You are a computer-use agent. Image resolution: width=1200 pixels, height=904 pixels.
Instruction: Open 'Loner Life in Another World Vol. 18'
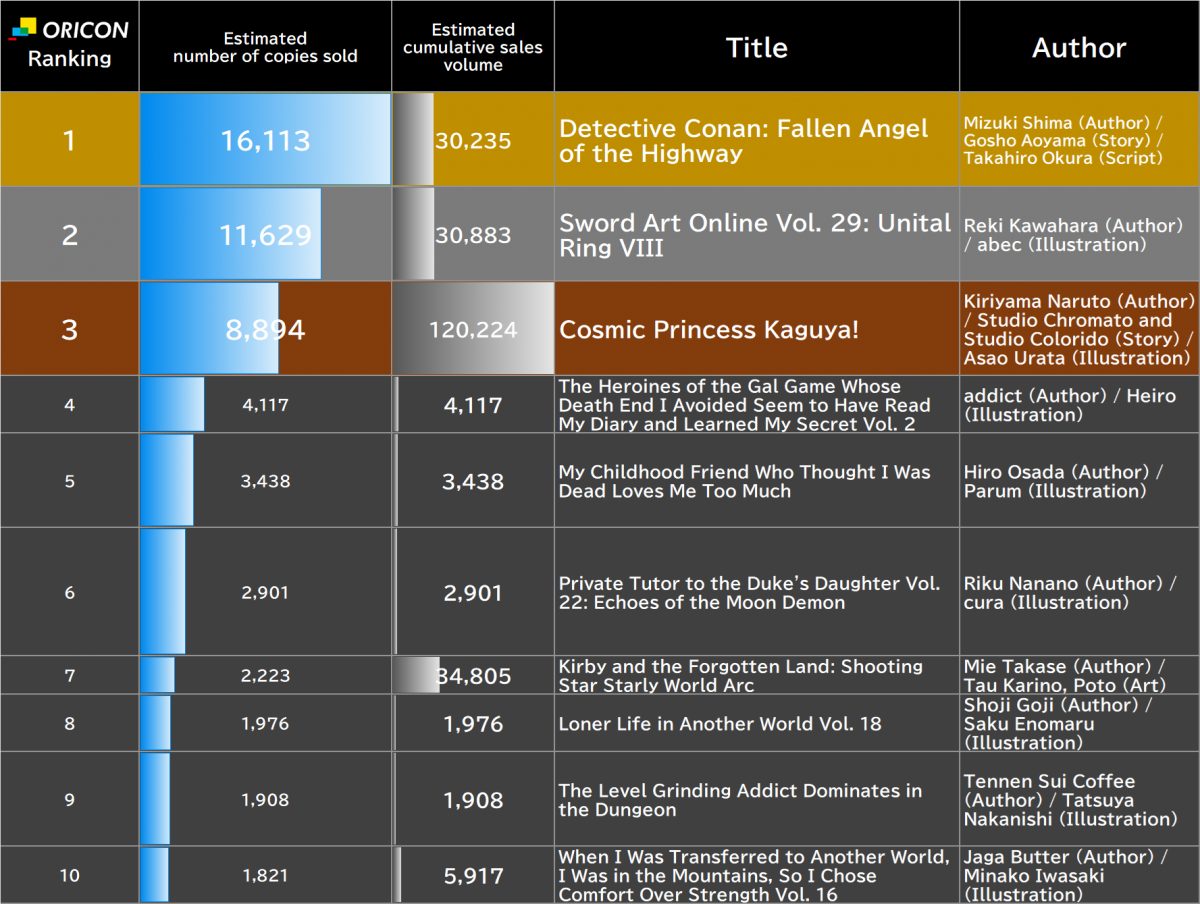click(719, 724)
